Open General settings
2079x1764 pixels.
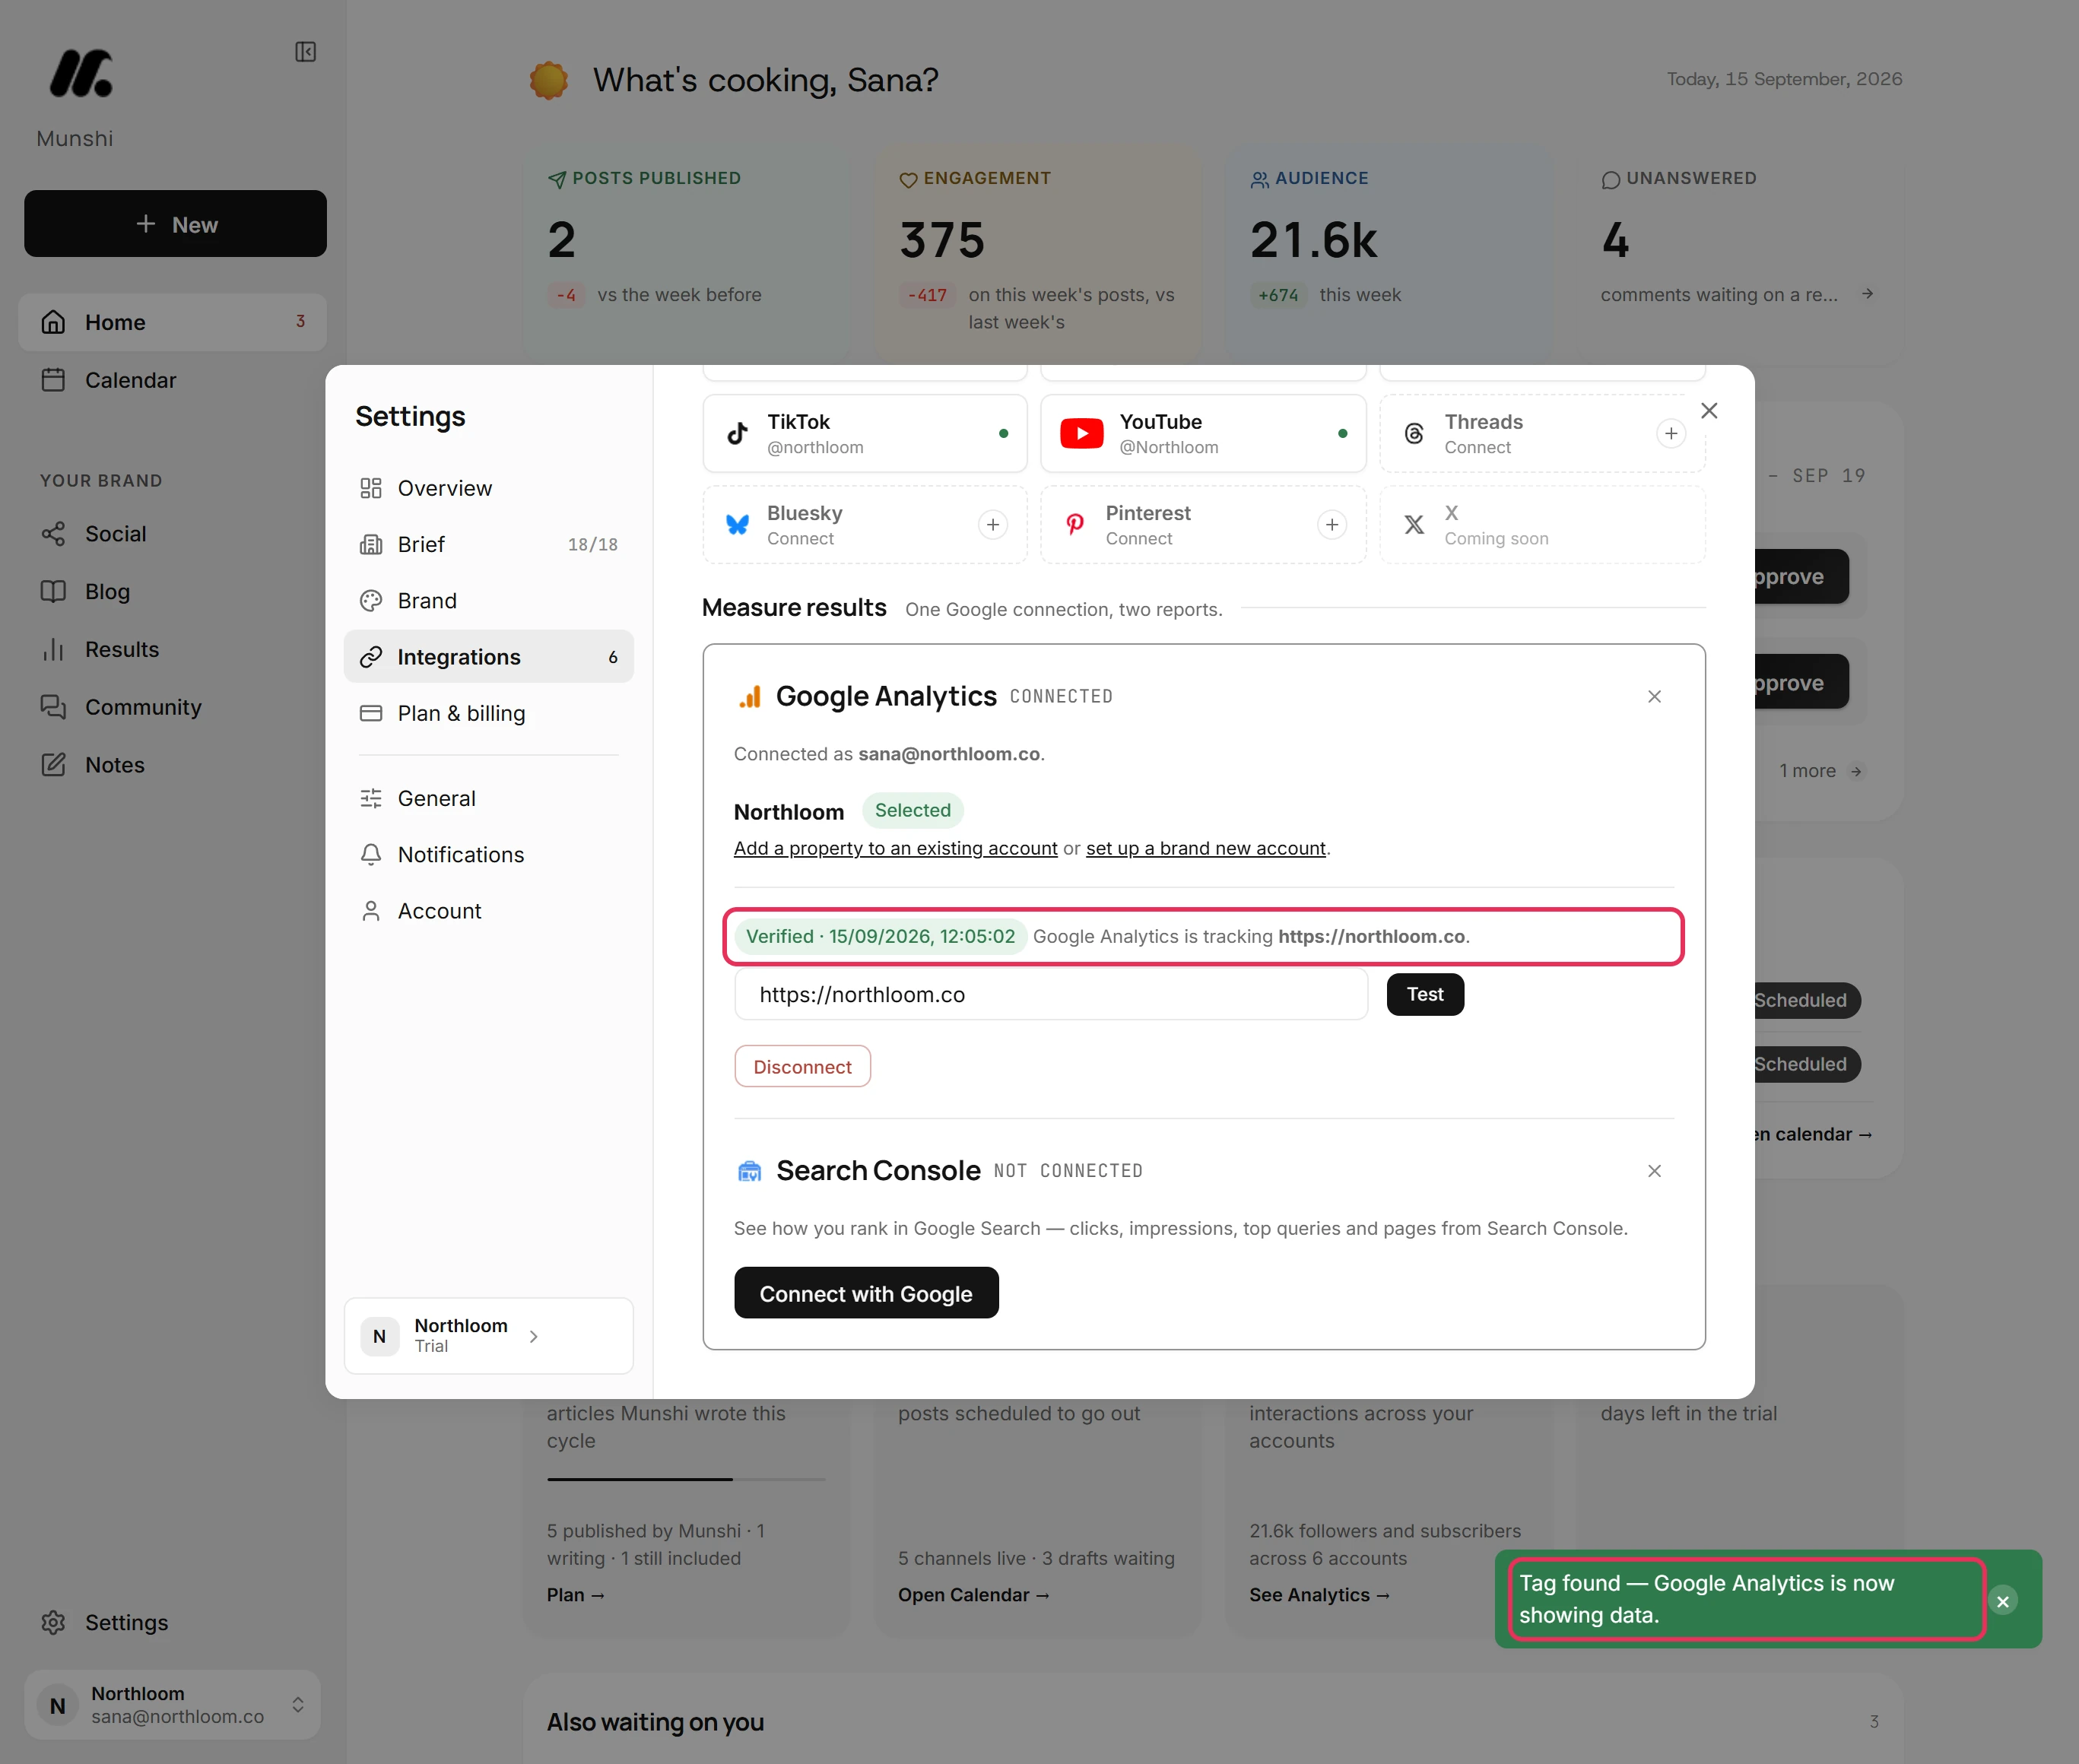[488, 799]
